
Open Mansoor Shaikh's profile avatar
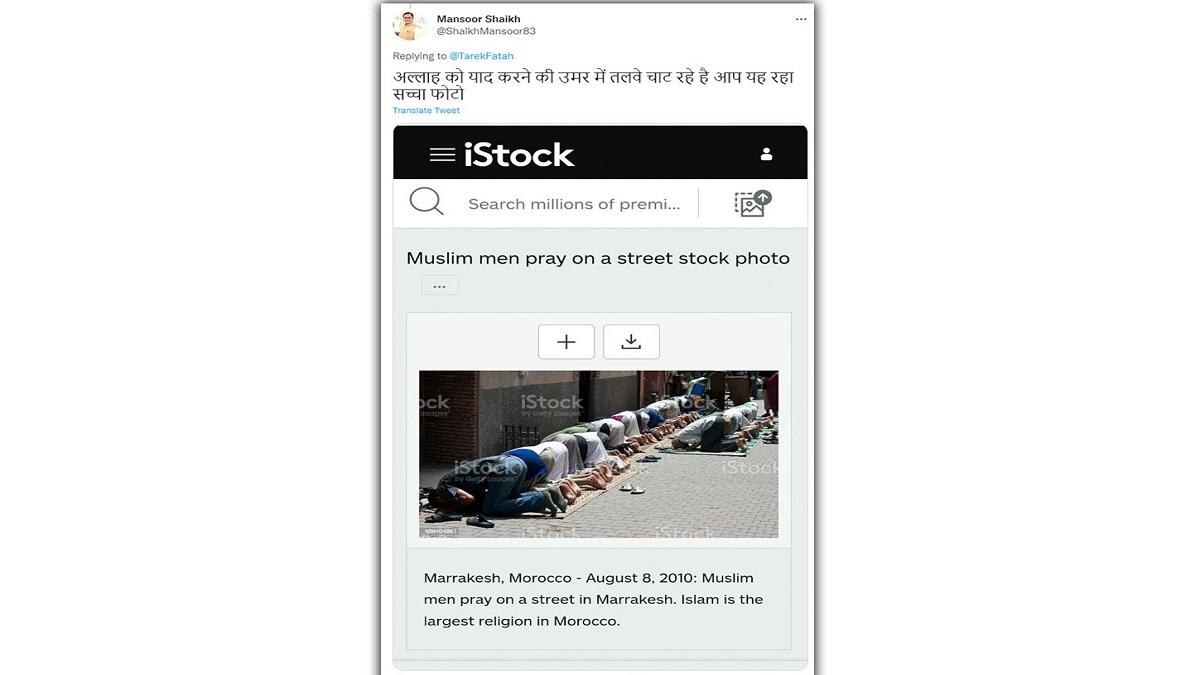coord(409,25)
